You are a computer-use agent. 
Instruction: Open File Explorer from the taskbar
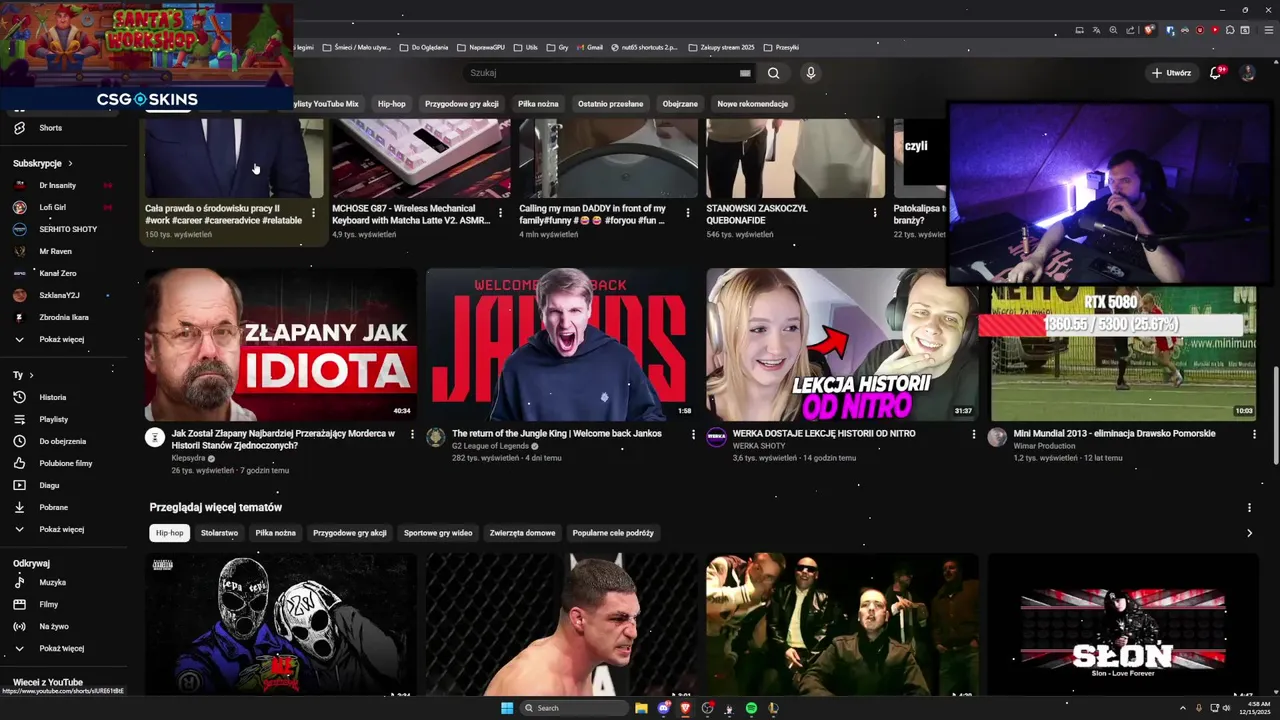coord(642,708)
